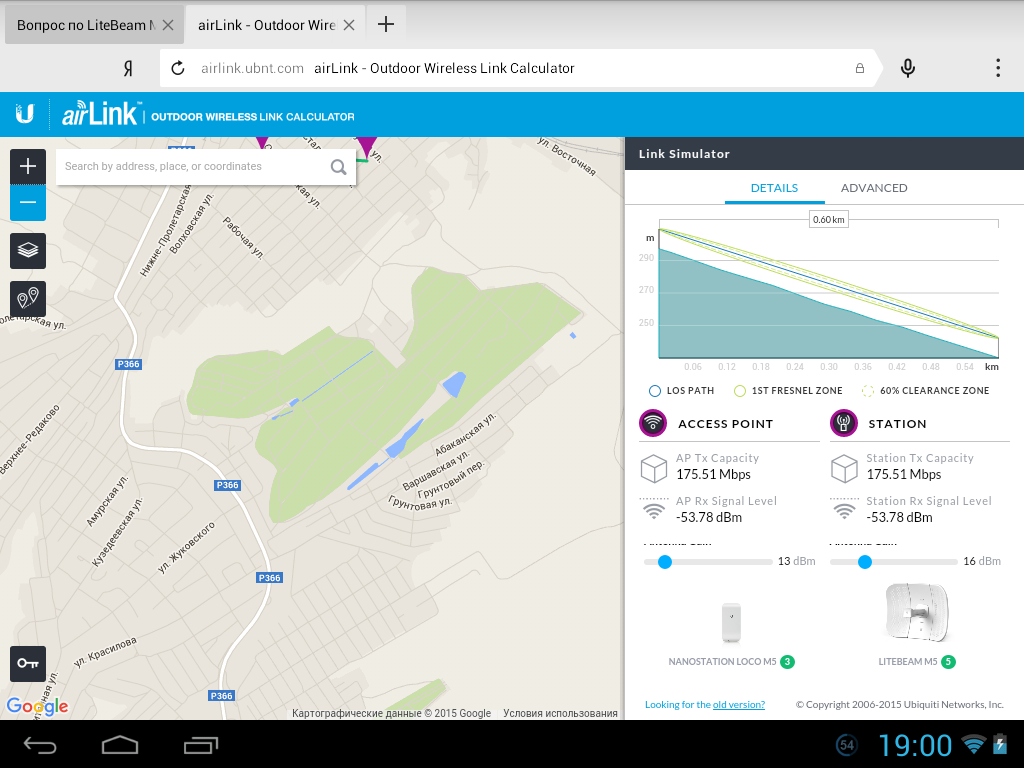
Task: Tap the 19:00 clock
Action: (x=914, y=745)
